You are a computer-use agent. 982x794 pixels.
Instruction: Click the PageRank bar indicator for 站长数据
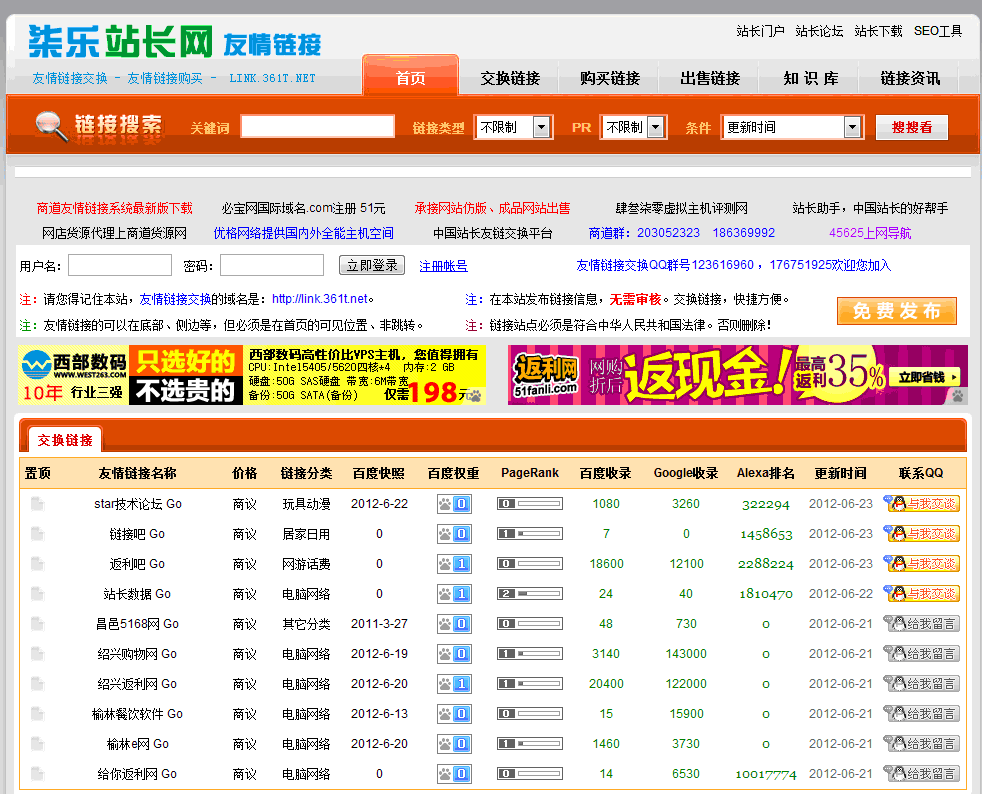point(529,593)
